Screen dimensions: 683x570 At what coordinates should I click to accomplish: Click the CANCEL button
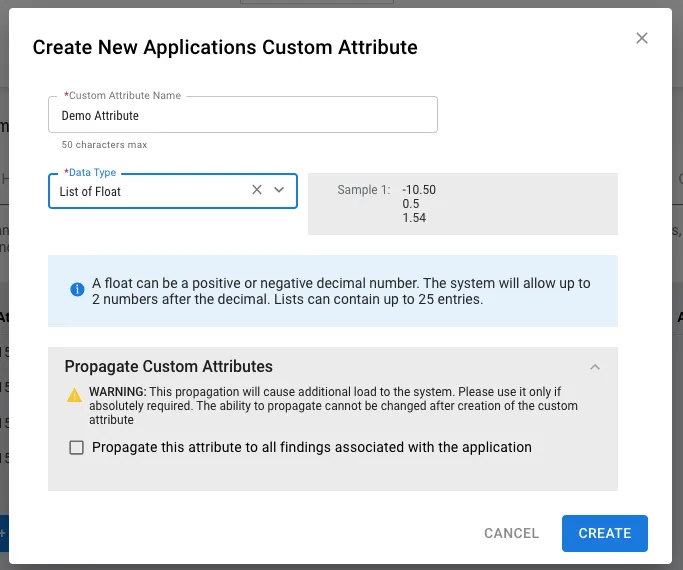(511, 533)
